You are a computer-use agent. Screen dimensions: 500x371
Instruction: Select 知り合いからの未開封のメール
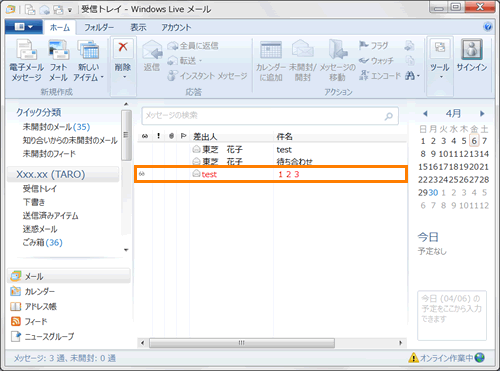(70, 140)
